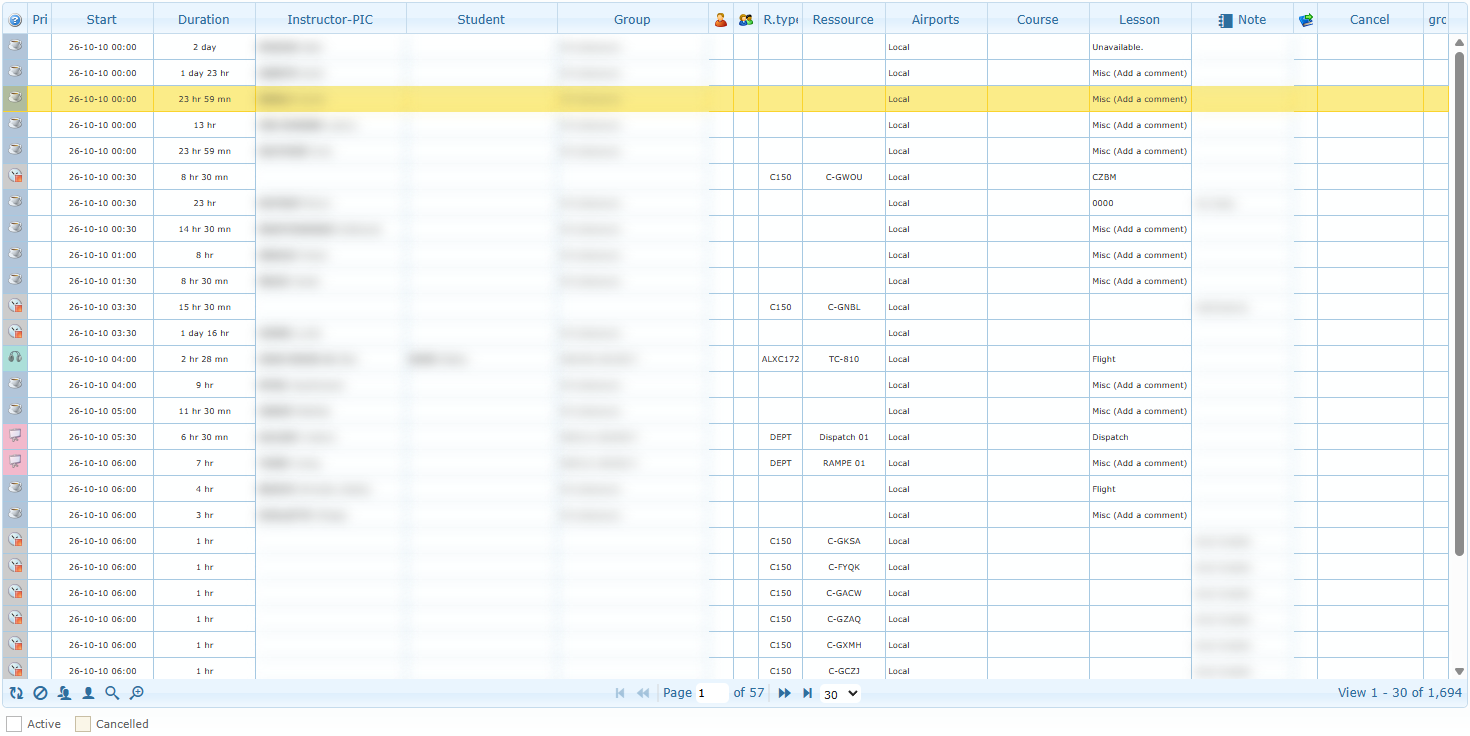Click the single person icon column header

click(721, 19)
